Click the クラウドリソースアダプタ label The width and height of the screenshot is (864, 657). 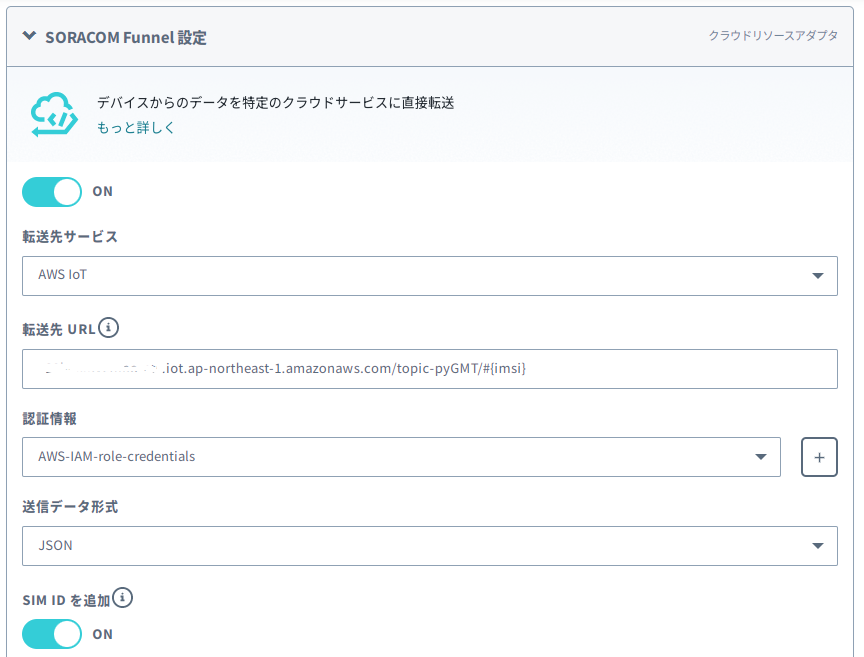point(773,35)
